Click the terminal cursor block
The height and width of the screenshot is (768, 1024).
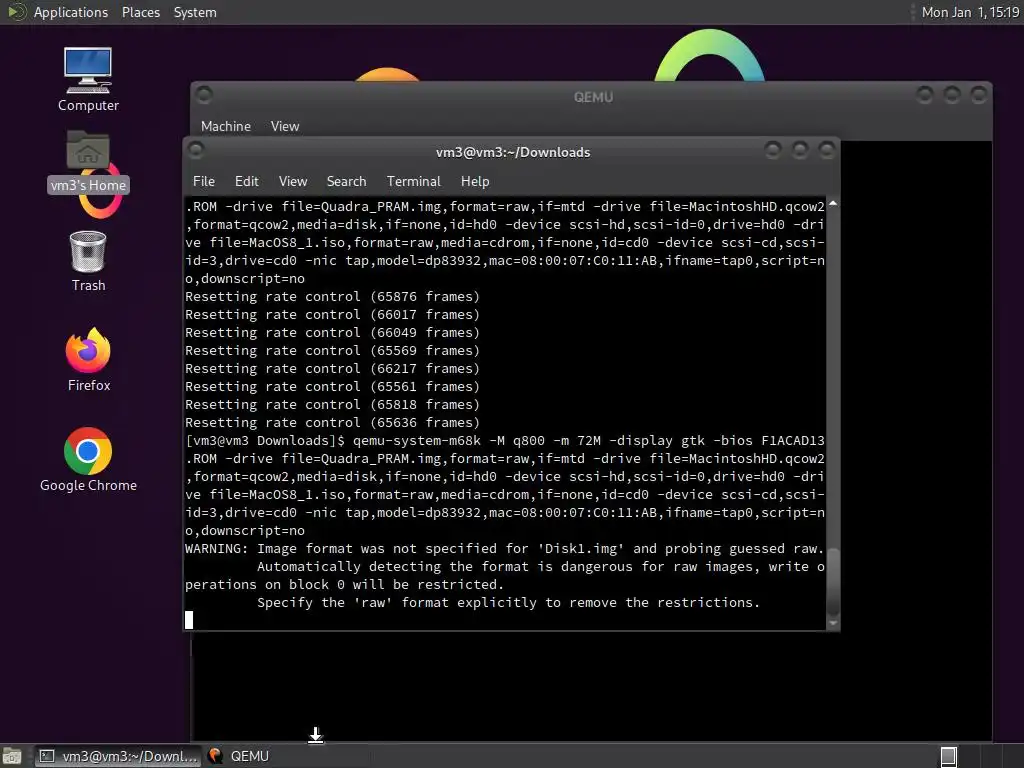pyautogui.click(x=189, y=620)
